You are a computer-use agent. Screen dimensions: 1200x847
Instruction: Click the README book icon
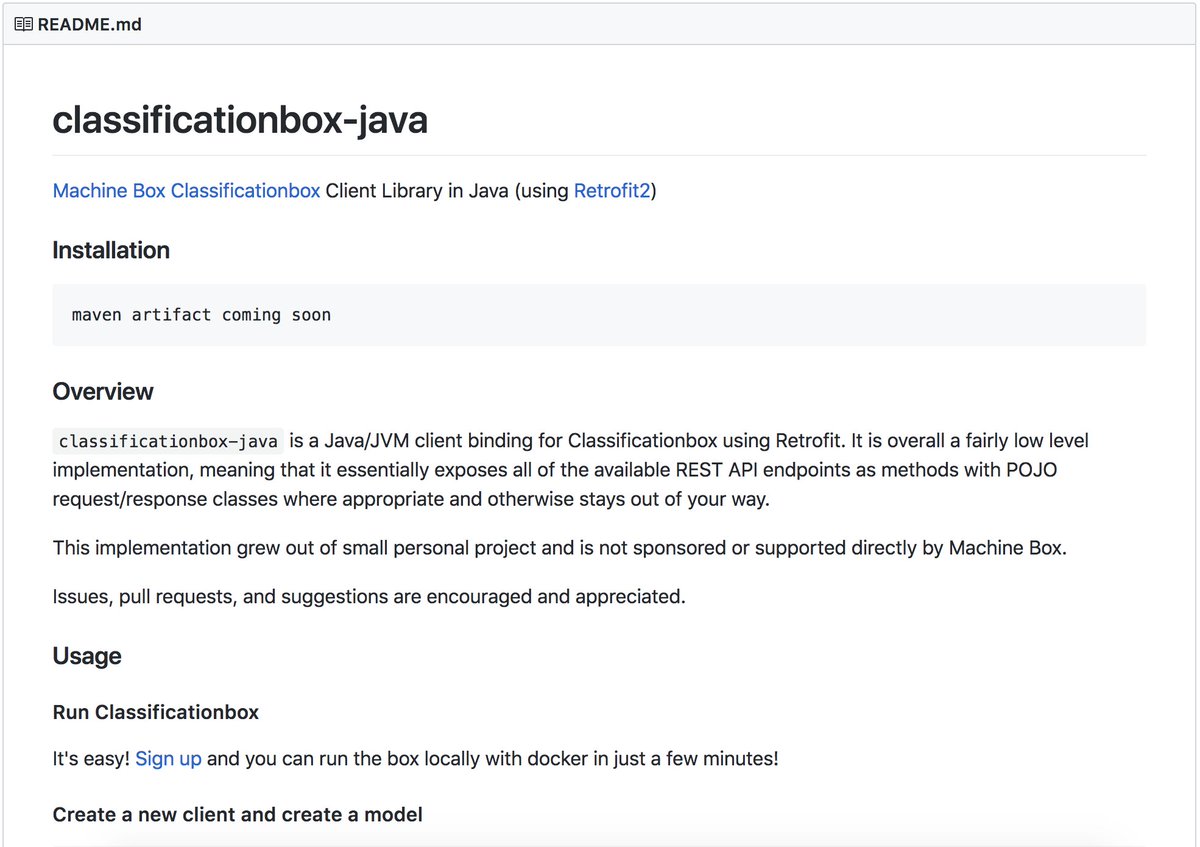23,24
